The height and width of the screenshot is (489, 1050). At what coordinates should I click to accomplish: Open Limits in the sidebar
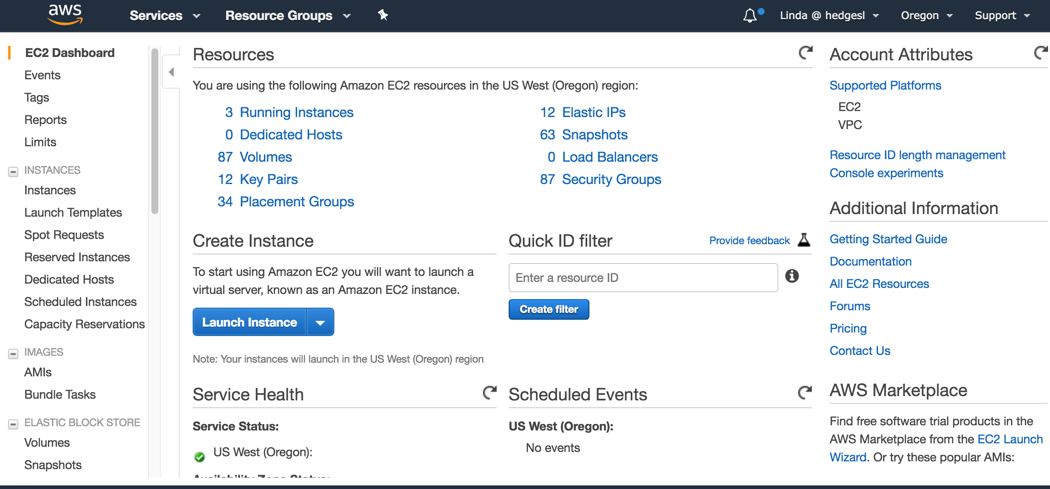click(x=40, y=142)
